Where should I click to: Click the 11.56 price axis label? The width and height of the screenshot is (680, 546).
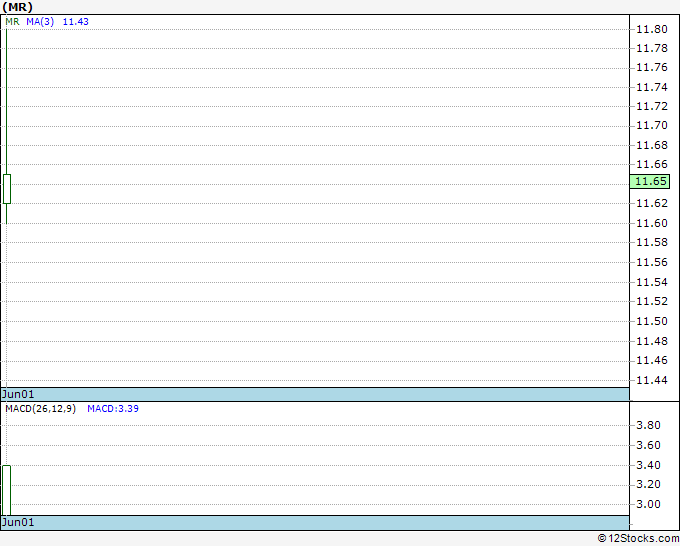pos(651,262)
